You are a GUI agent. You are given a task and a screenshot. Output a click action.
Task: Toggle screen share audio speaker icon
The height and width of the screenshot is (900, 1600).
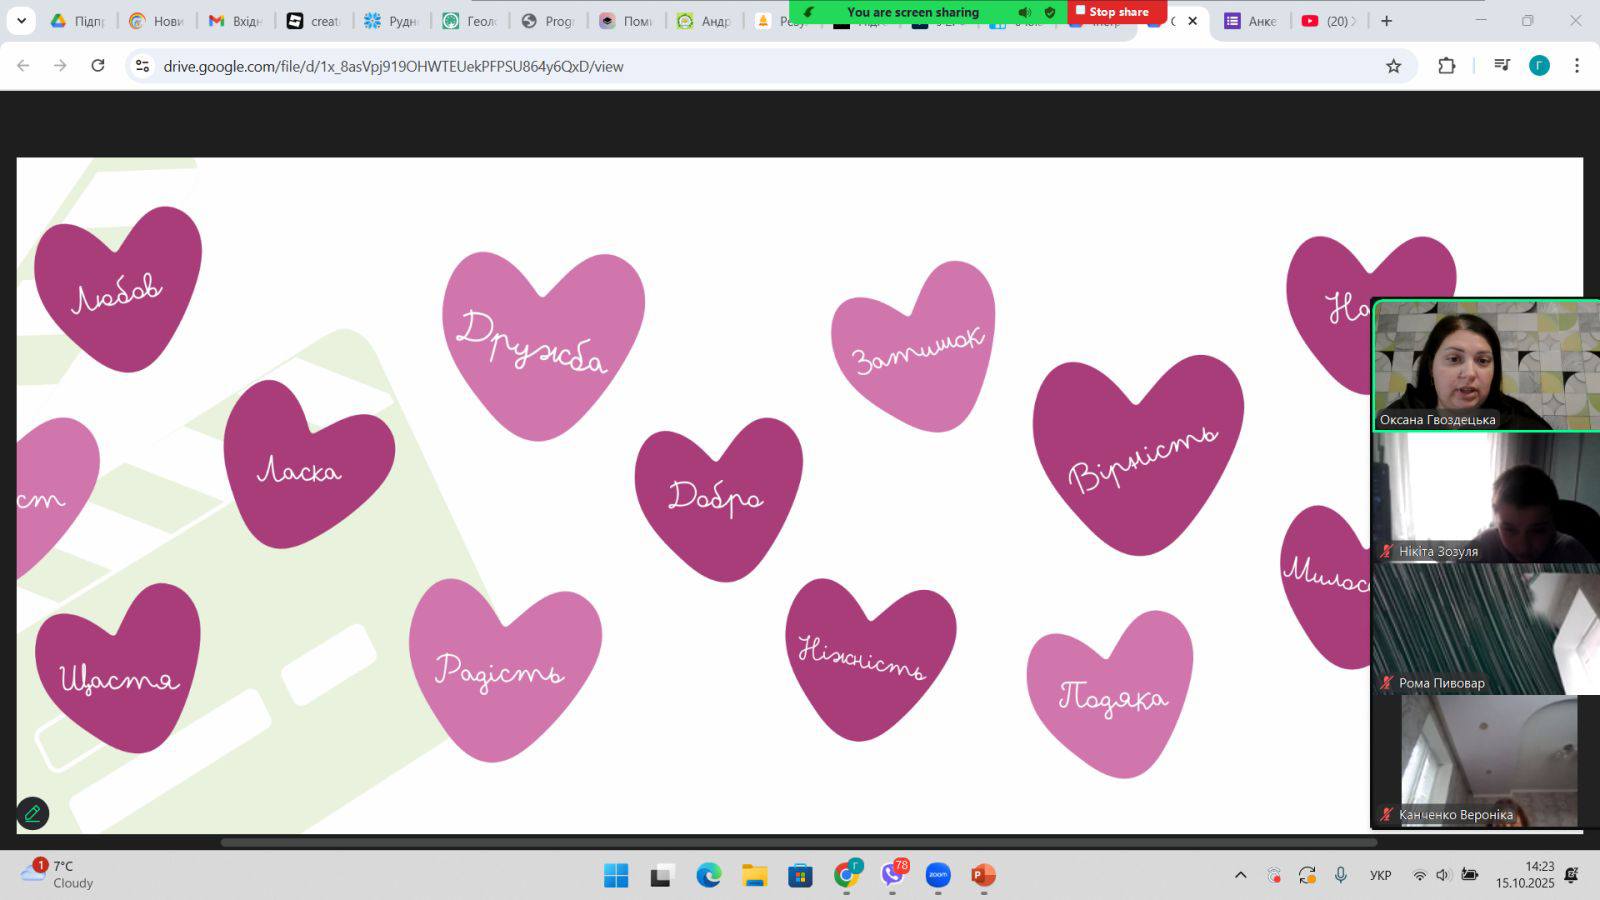[1025, 12]
